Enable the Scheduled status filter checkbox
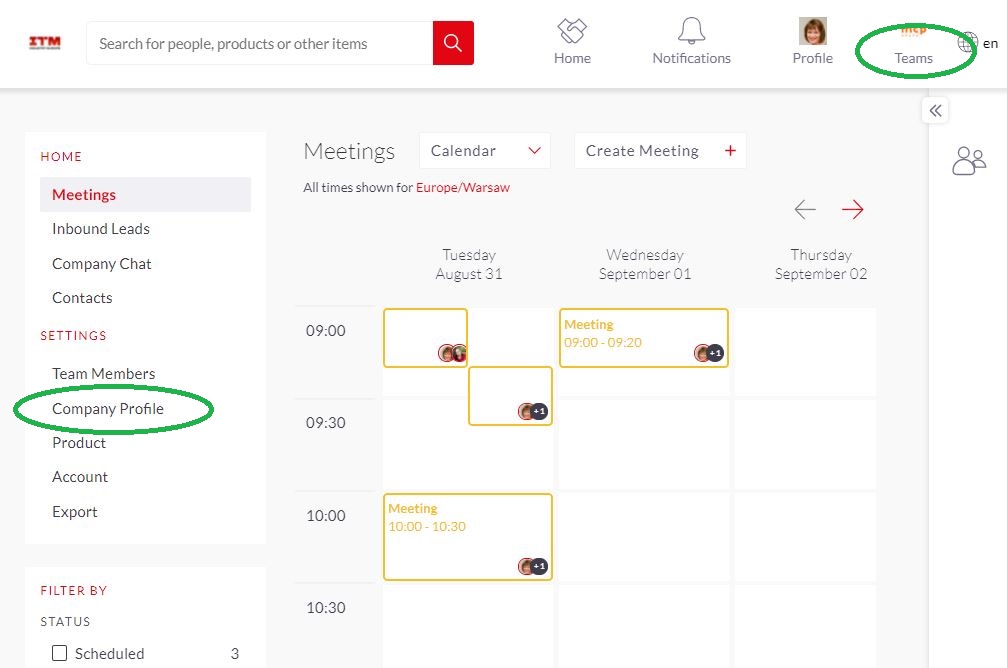 click(x=60, y=653)
